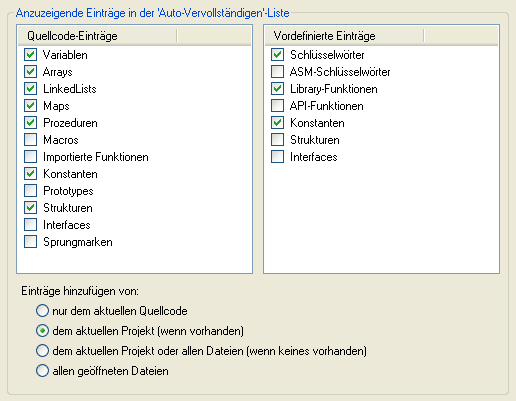Enable Prototypes in Quellcode-Einträge list

[30, 191]
